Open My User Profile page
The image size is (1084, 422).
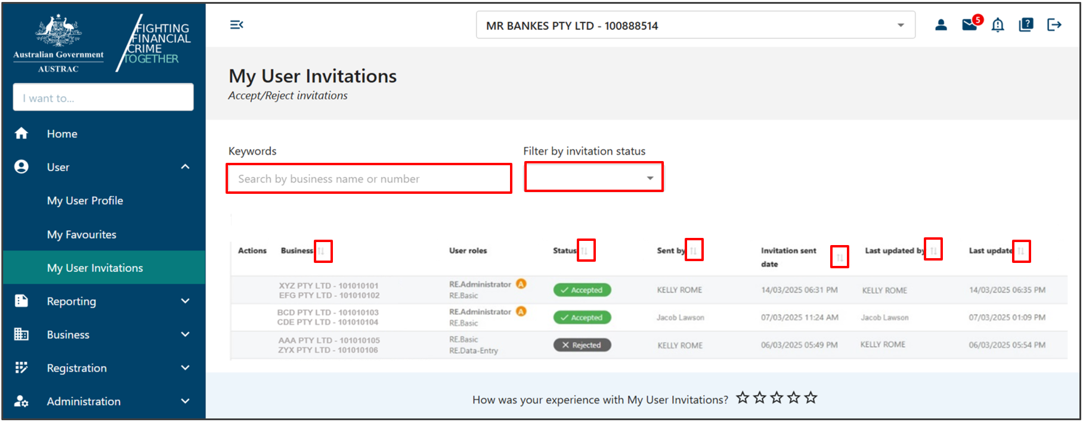(x=85, y=201)
